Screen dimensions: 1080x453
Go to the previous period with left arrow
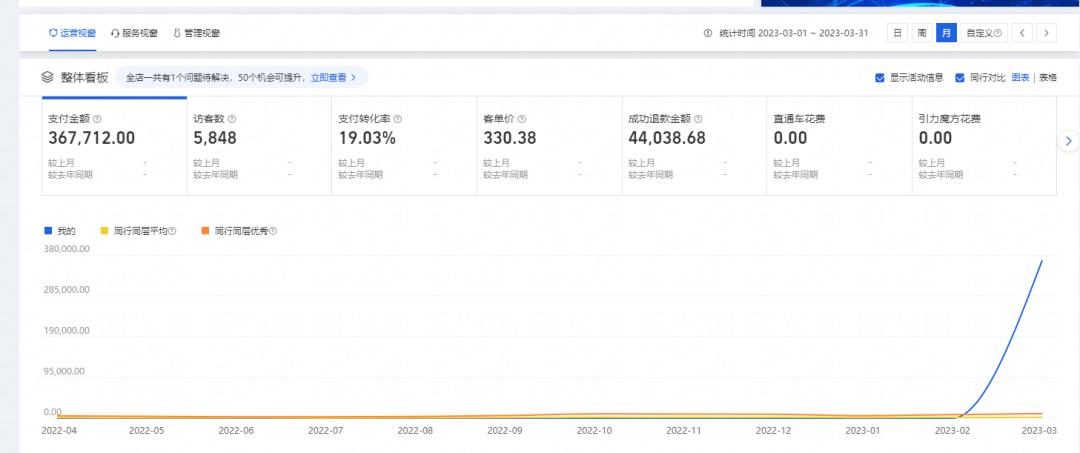(x=1022, y=33)
